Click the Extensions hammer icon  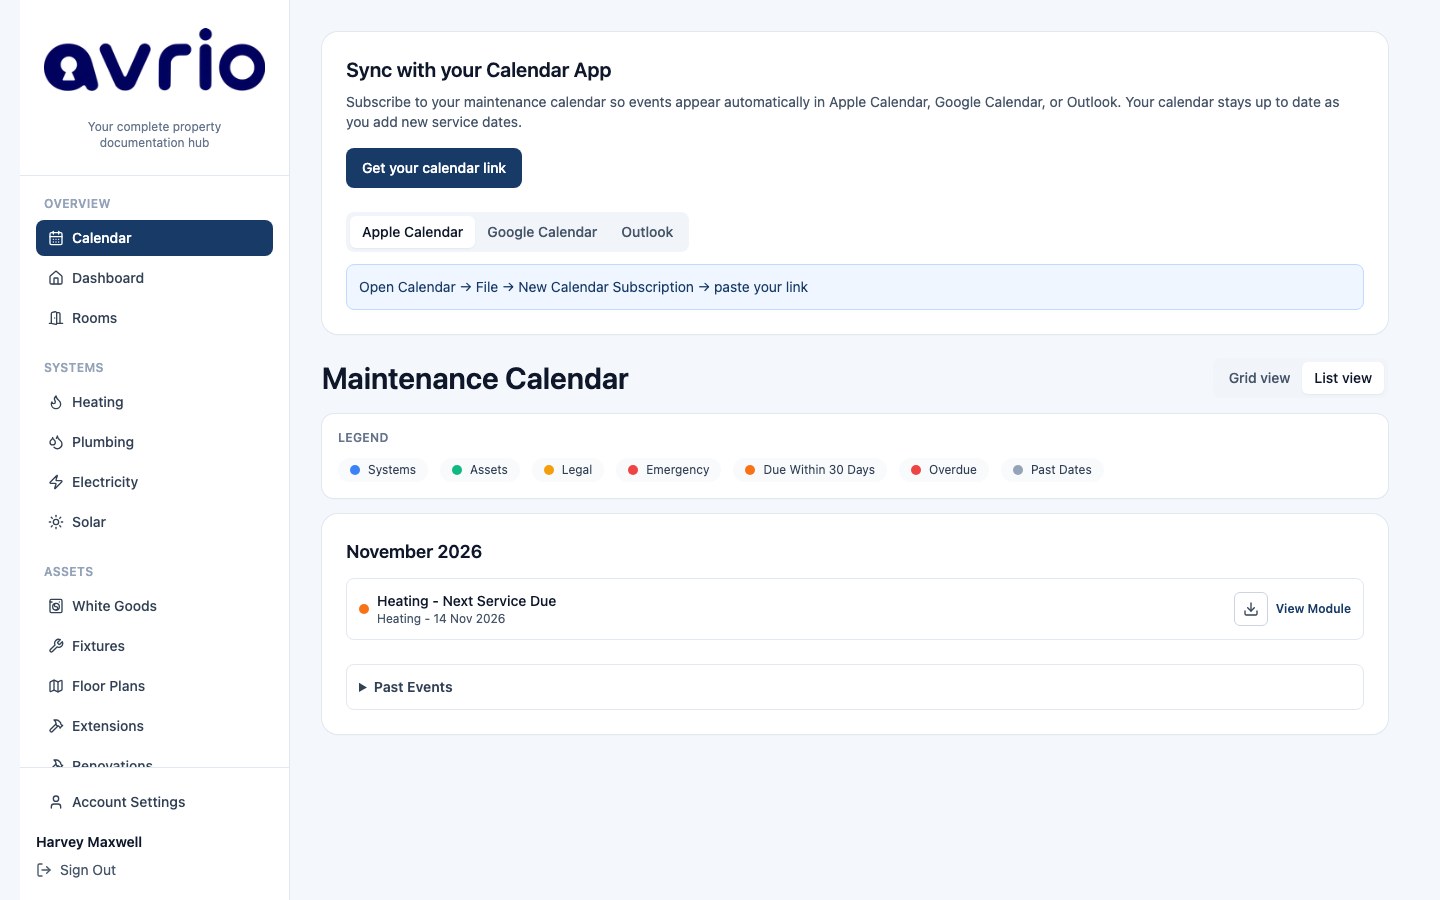(x=56, y=726)
